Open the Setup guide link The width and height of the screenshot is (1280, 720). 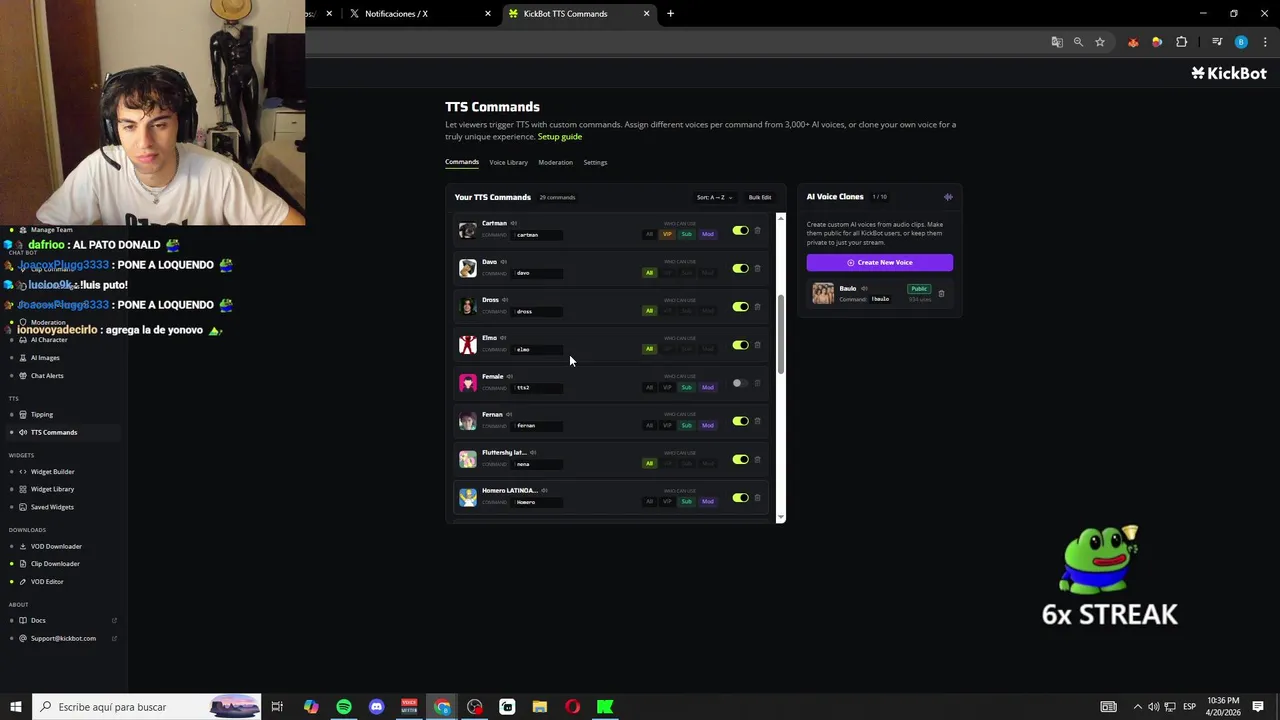[560, 136]
